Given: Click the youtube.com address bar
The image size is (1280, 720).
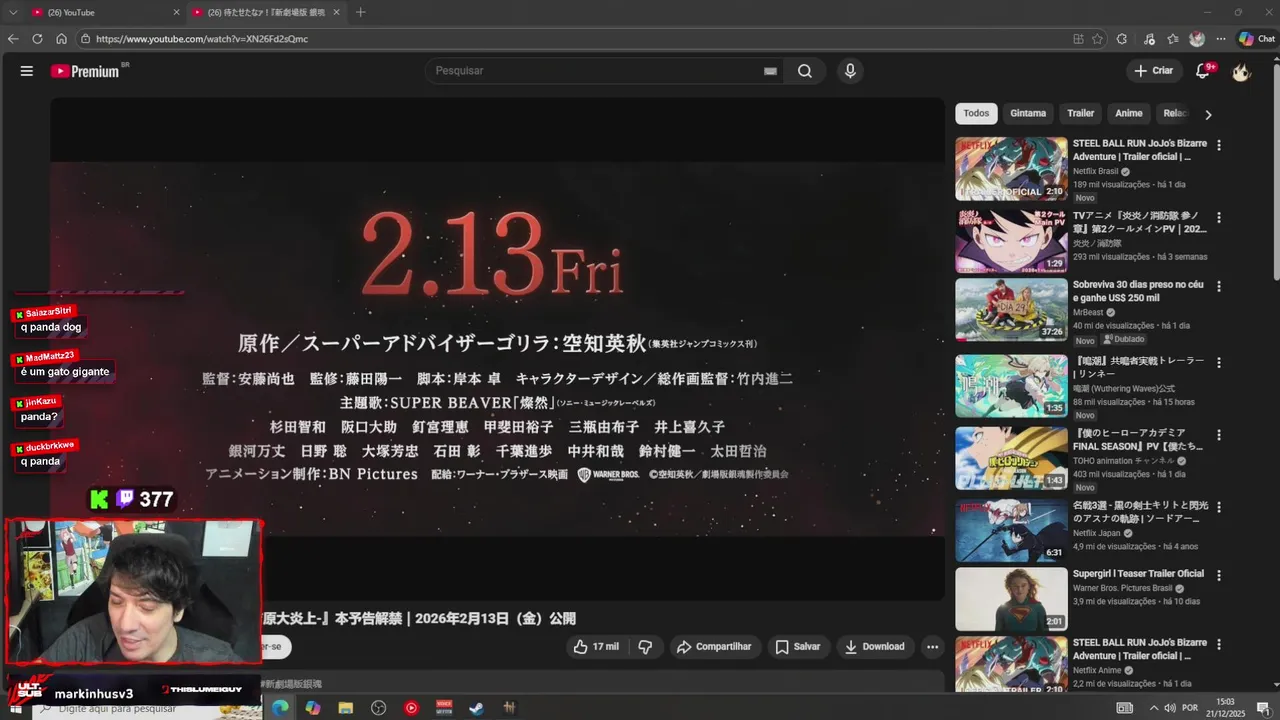Looking at the screenshot, I should (570, 39).
